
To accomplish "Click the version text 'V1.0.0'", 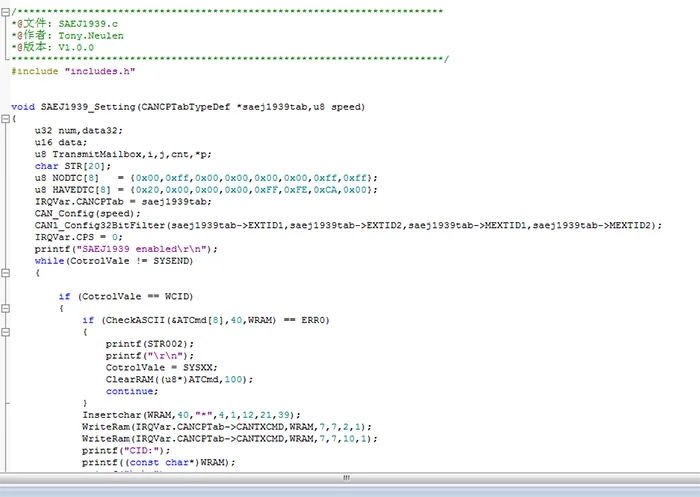I will pos(76,48).
